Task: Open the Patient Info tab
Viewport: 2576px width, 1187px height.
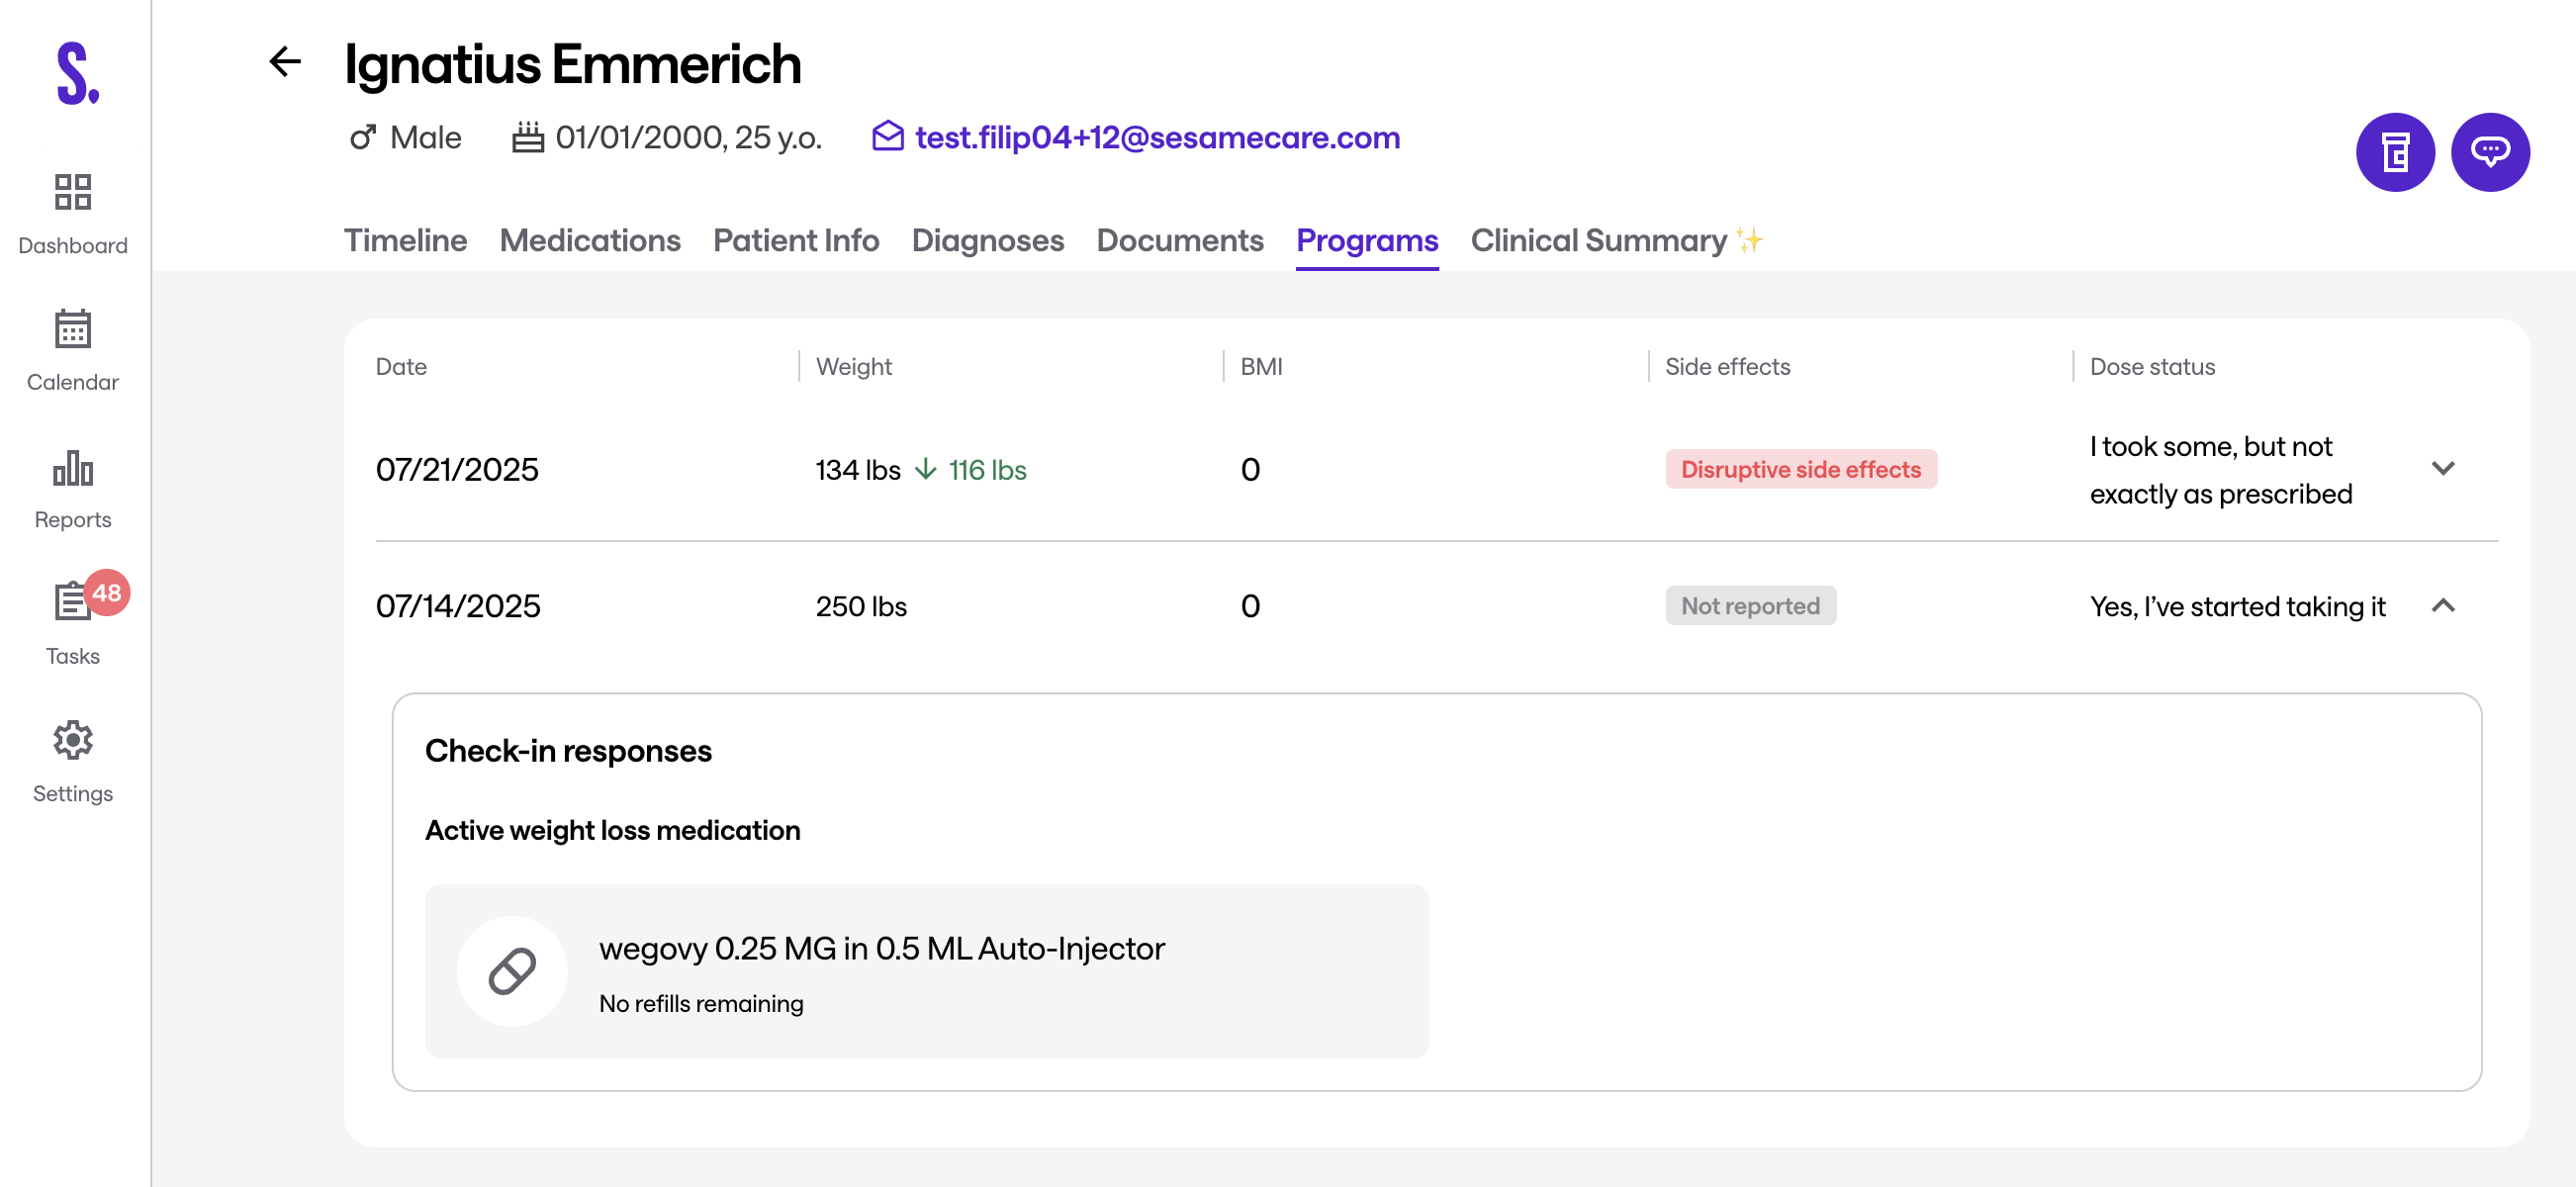Action: [x=795, y=241]
